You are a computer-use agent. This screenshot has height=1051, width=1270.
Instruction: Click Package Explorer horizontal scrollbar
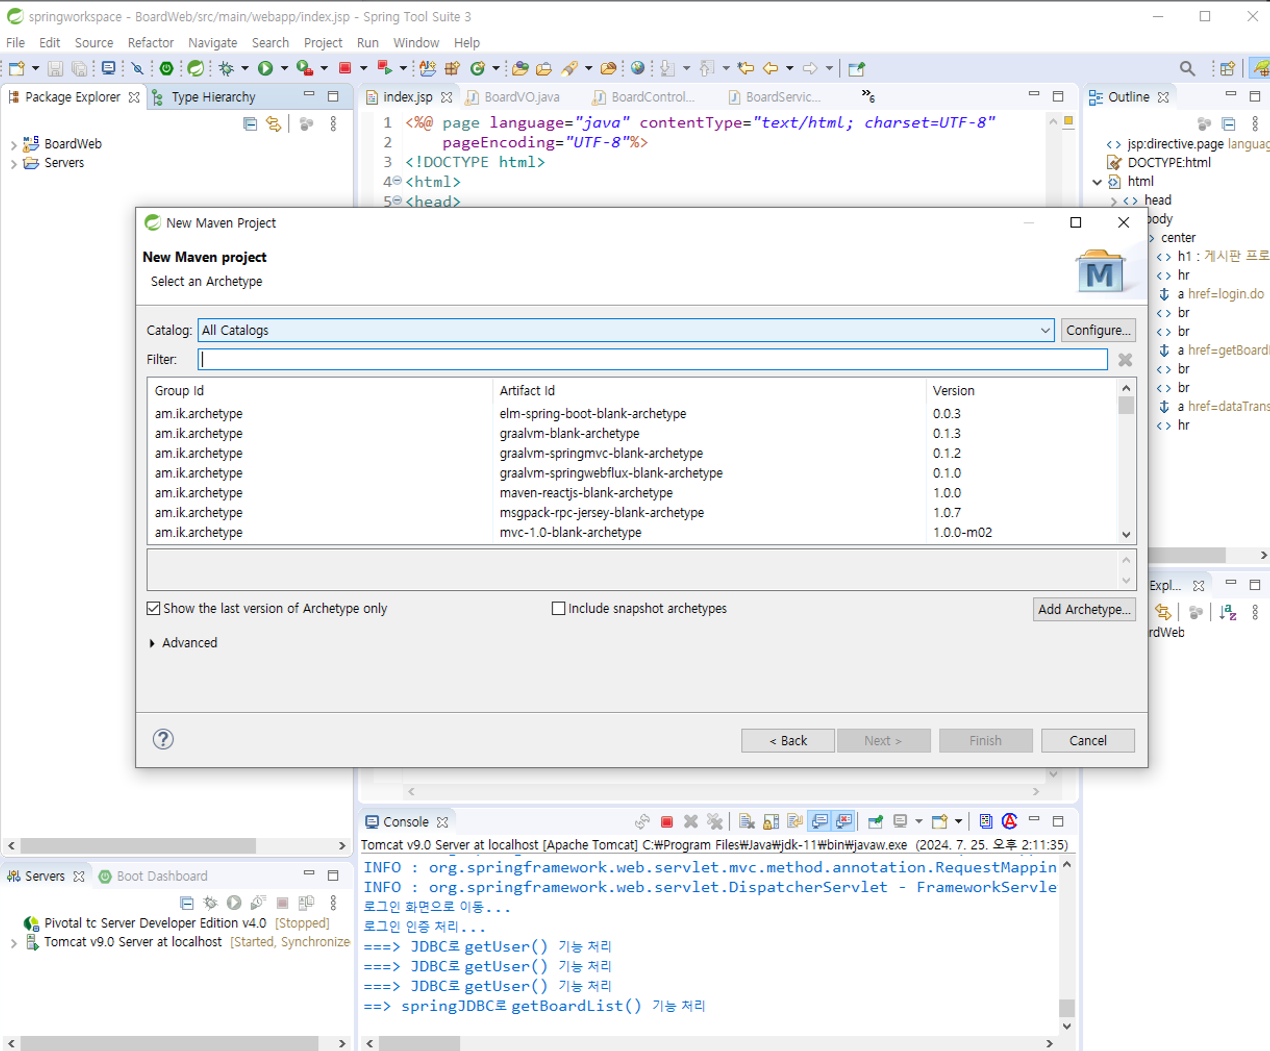pyautogui.click(x=138, y=846)
